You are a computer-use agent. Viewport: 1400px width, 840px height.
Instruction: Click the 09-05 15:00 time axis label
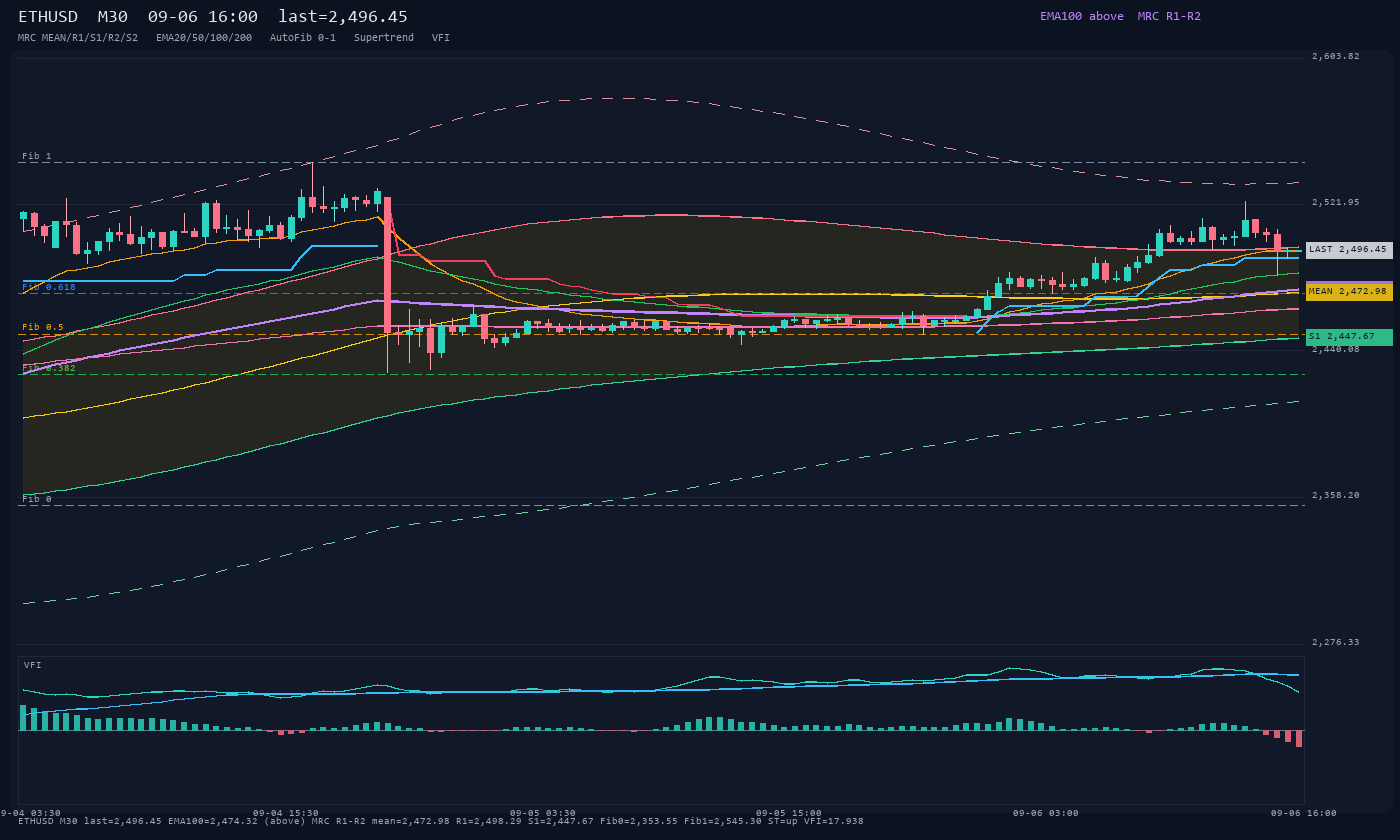[789, 813]
